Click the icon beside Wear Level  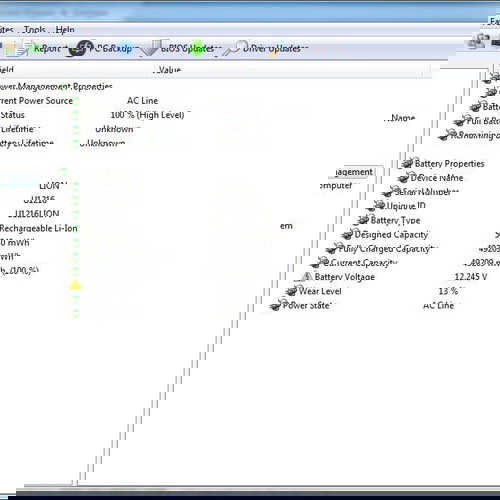click(291, 291)
